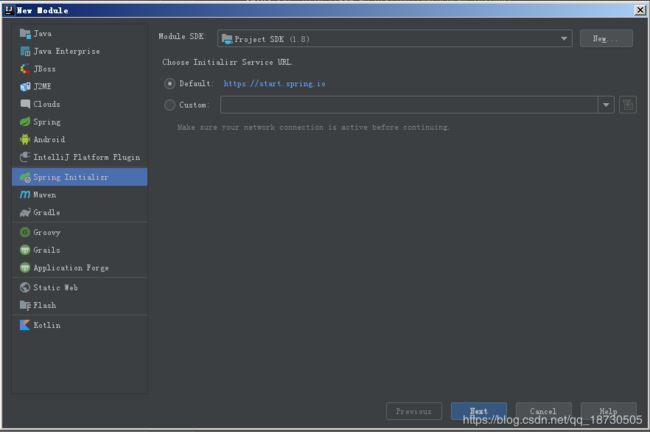This screenshot has width=650, height=434.
Task: Select J2ME label in list
Action: 42,87
